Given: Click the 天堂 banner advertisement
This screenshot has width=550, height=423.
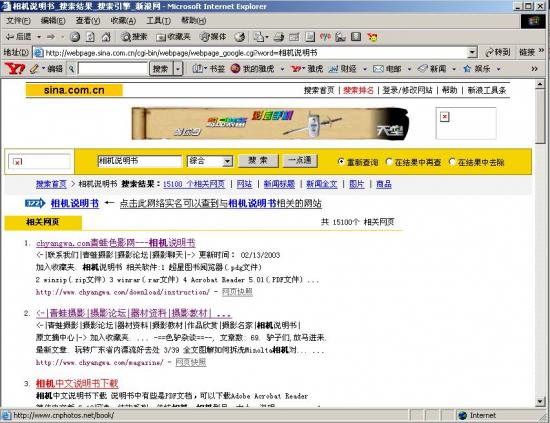Looking at the screenshot, I should click(270, 123).
